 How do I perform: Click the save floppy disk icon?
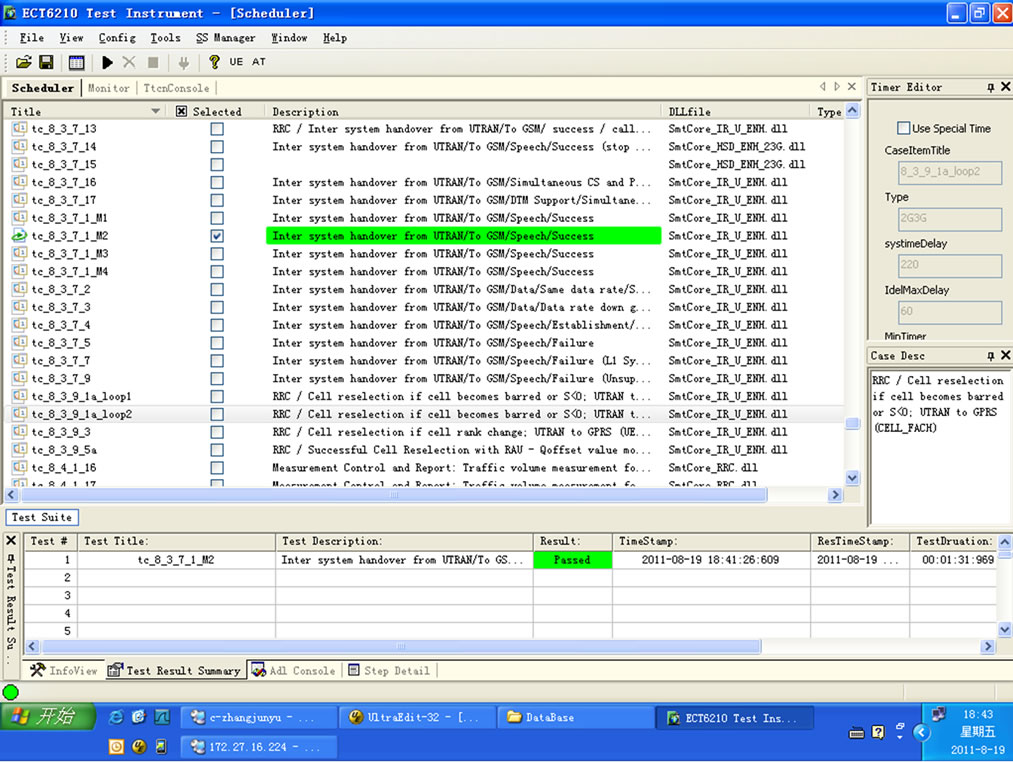(46, 62)
